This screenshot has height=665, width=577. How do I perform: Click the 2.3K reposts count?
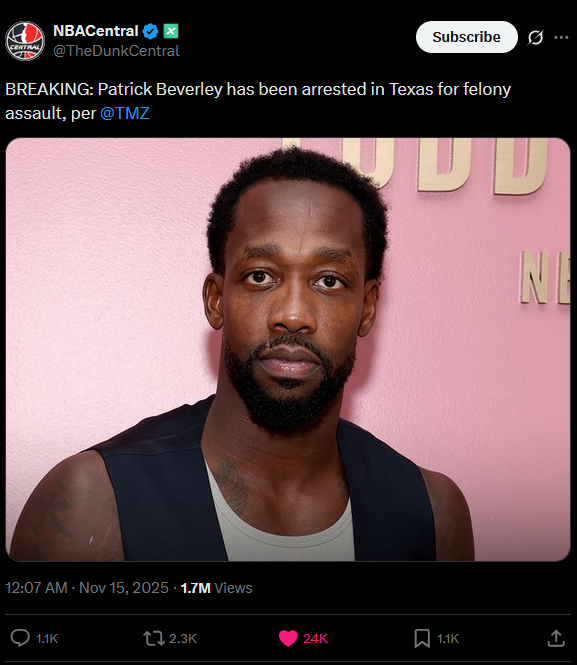point(183,639)
